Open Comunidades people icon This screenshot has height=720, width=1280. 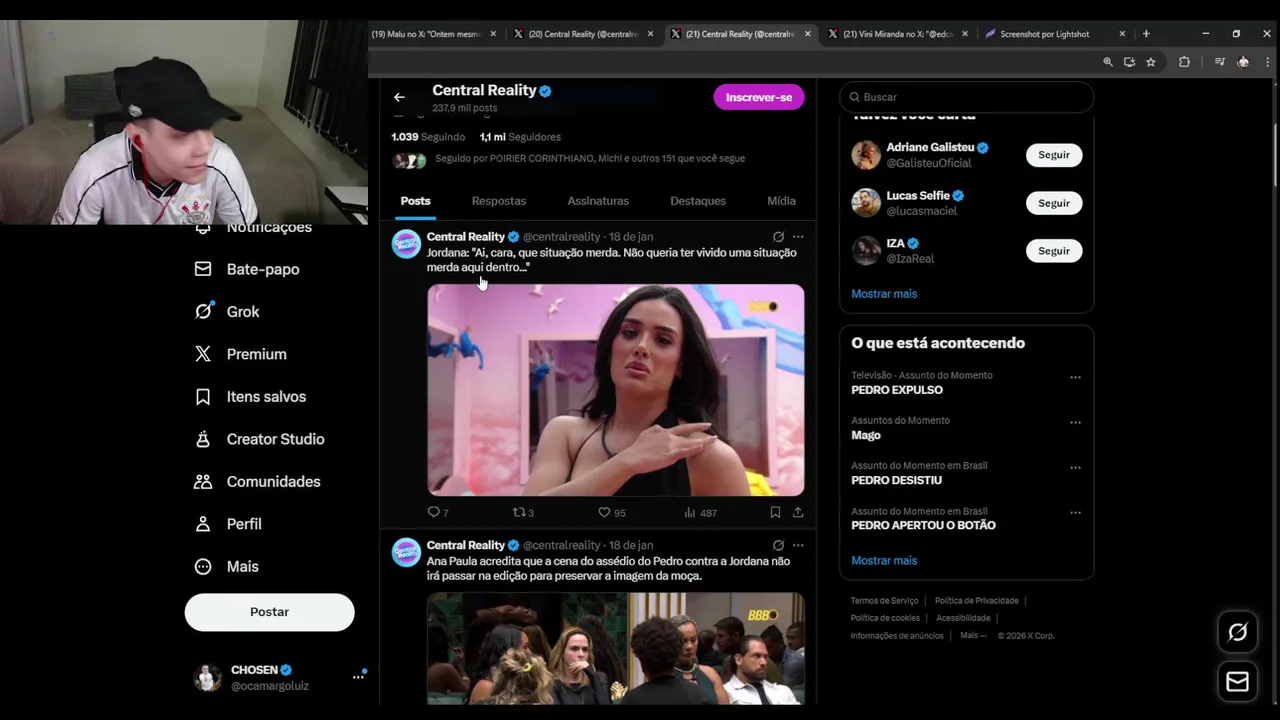tap(203, 481)
